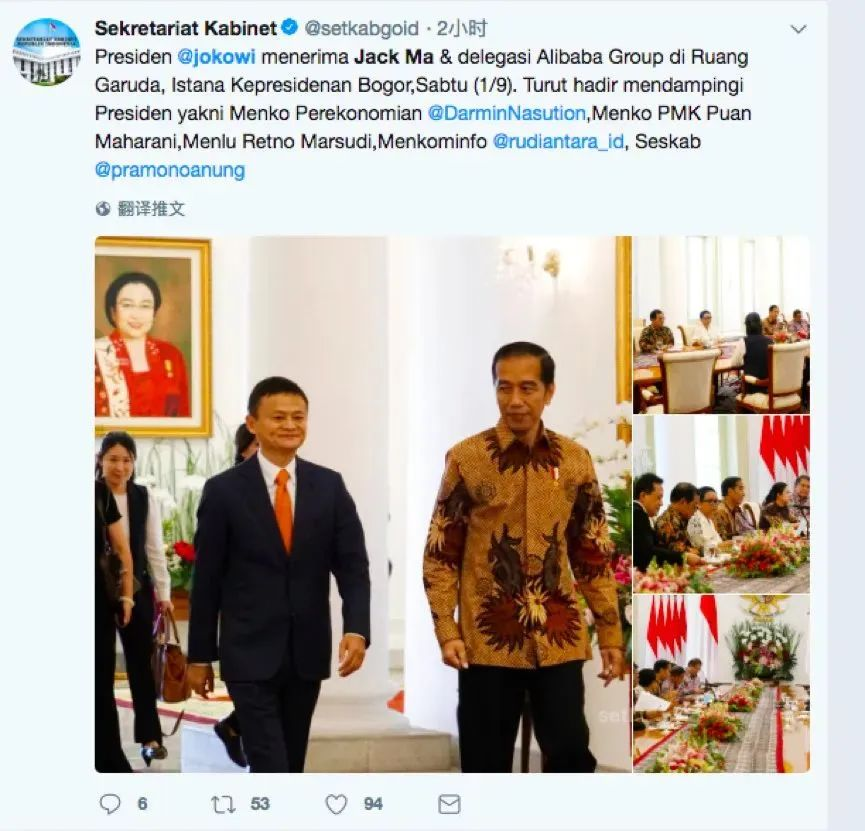Open the @jokowi mention link
The width and height of the screenshot is (865, 831).
coord(217,57)
